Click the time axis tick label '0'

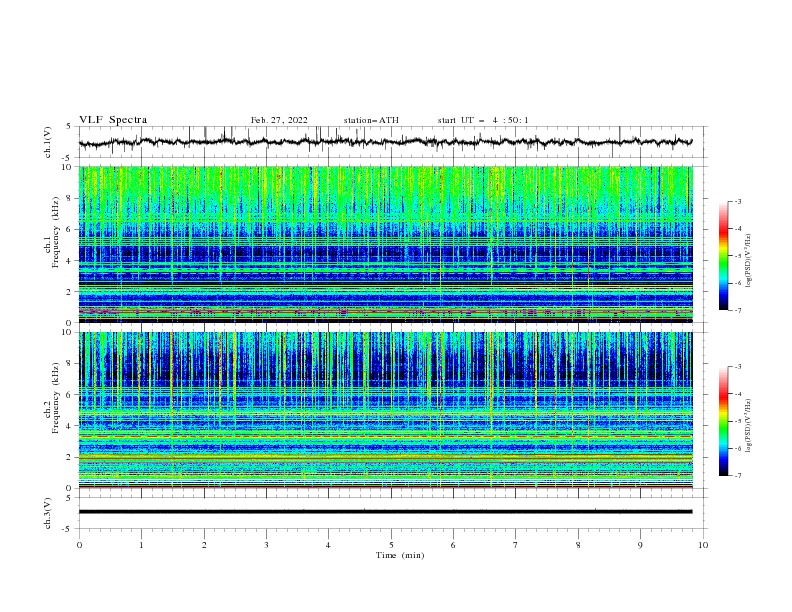coord(79,545)
